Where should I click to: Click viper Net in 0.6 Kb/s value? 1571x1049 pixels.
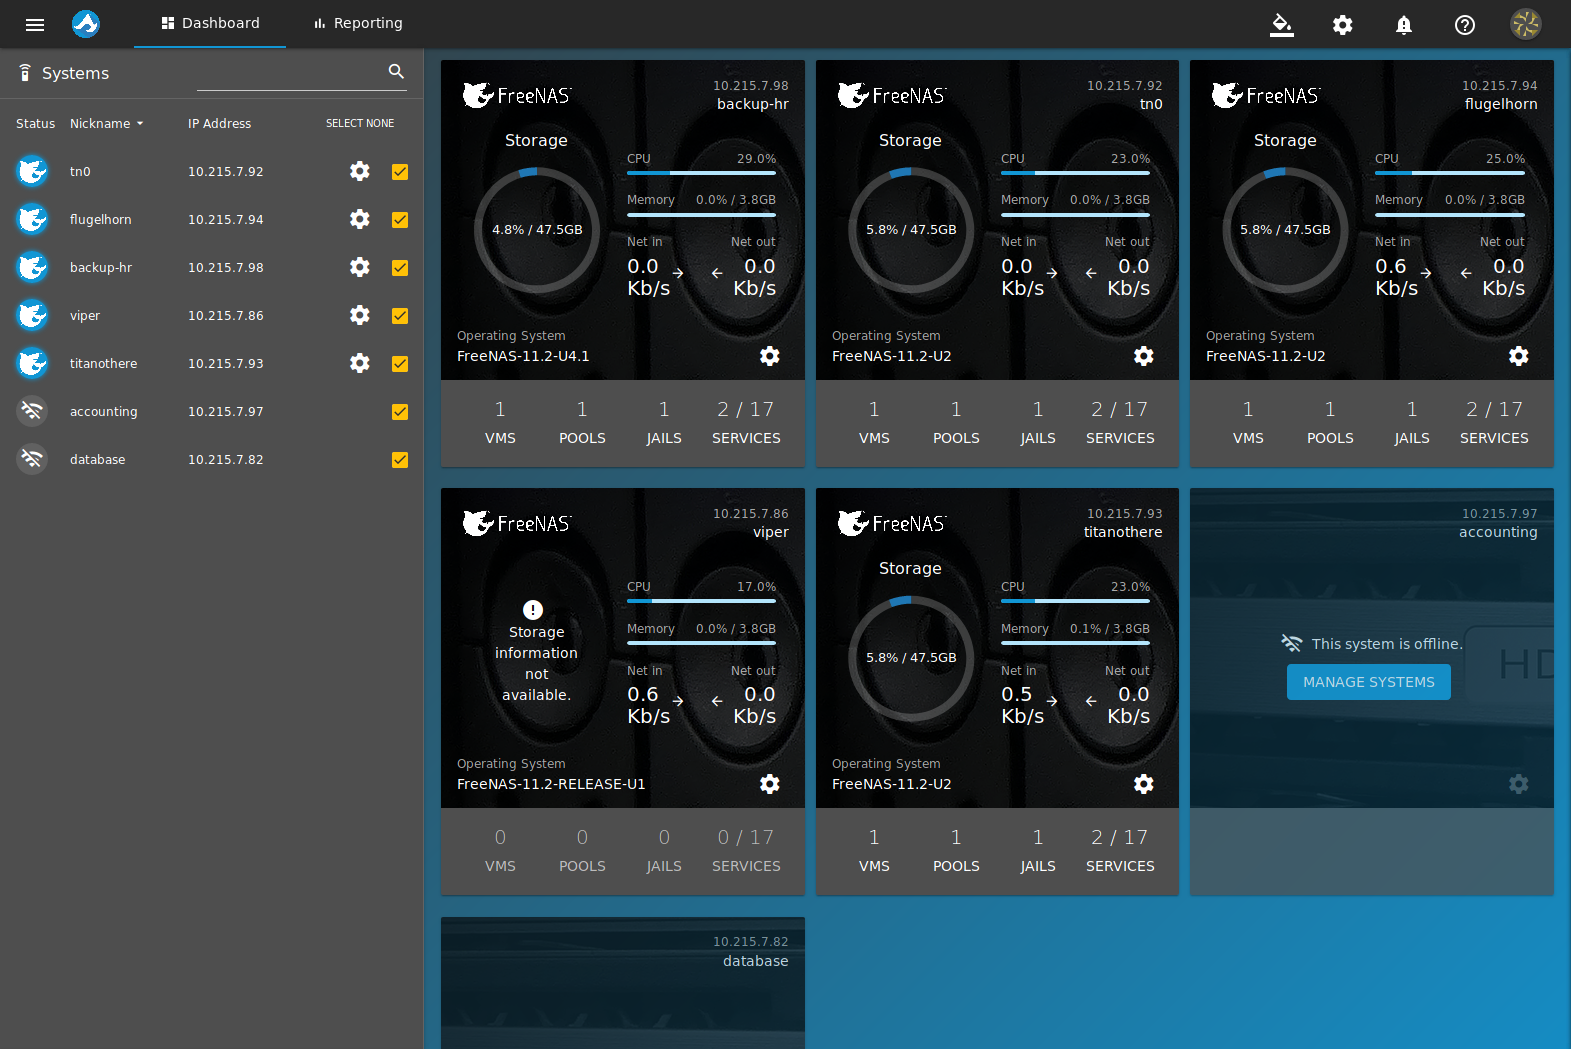(648, 705)
